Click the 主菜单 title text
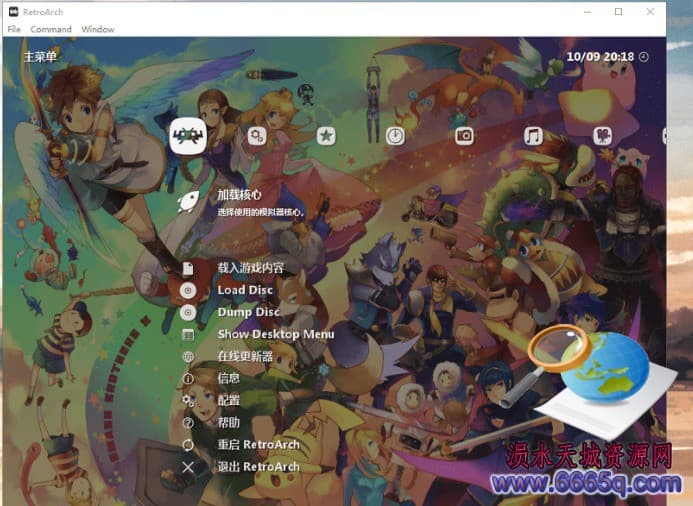The width and height of the screenshot is (693, 506). click(x=40, y=57)
